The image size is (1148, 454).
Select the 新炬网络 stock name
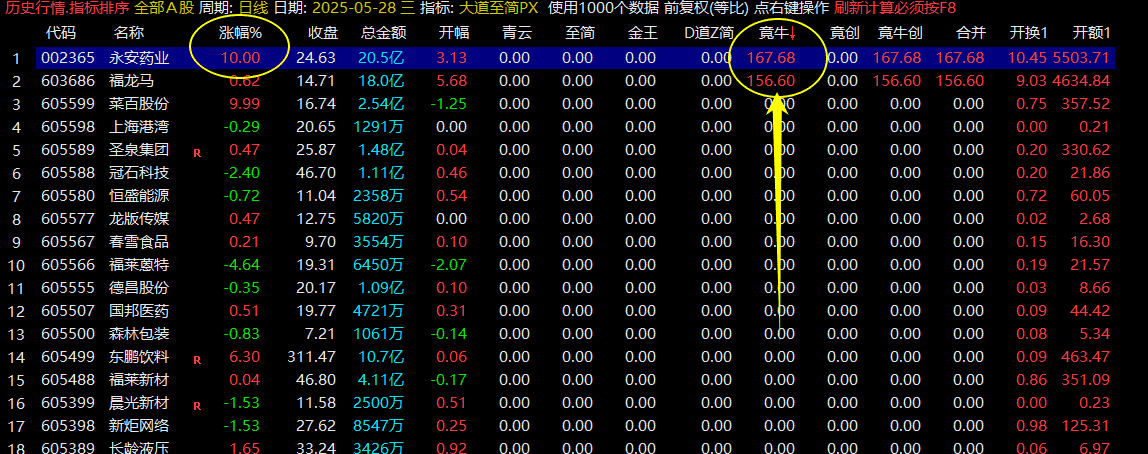coord(138,425)
